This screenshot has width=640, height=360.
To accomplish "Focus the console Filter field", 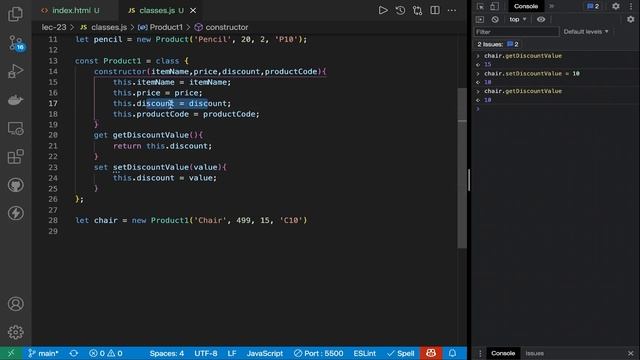I will point(516,32).
